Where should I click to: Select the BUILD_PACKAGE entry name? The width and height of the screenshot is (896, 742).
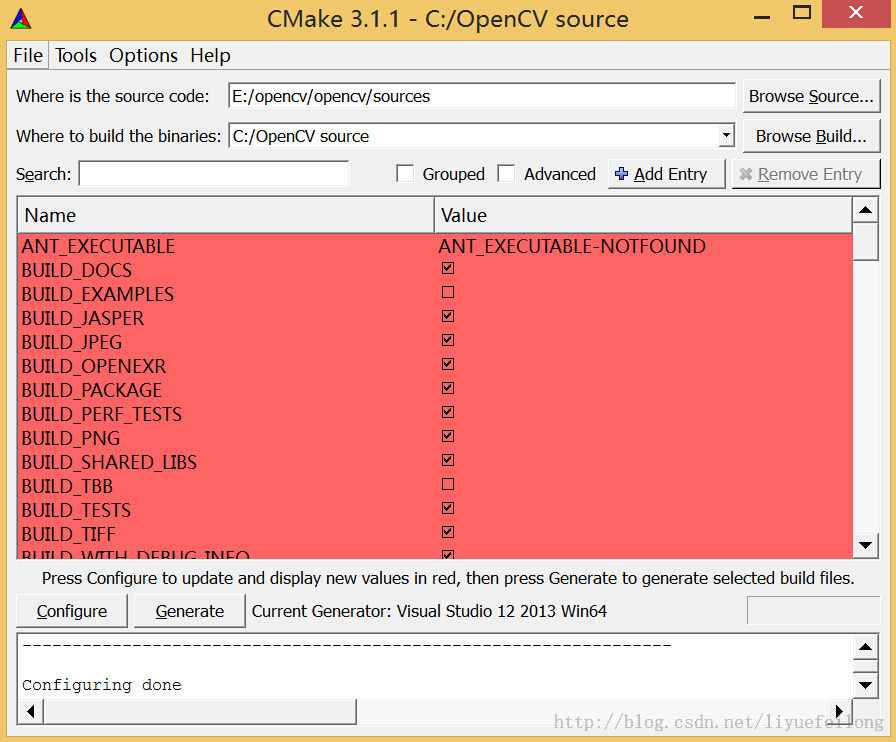[x=92, y=390]
